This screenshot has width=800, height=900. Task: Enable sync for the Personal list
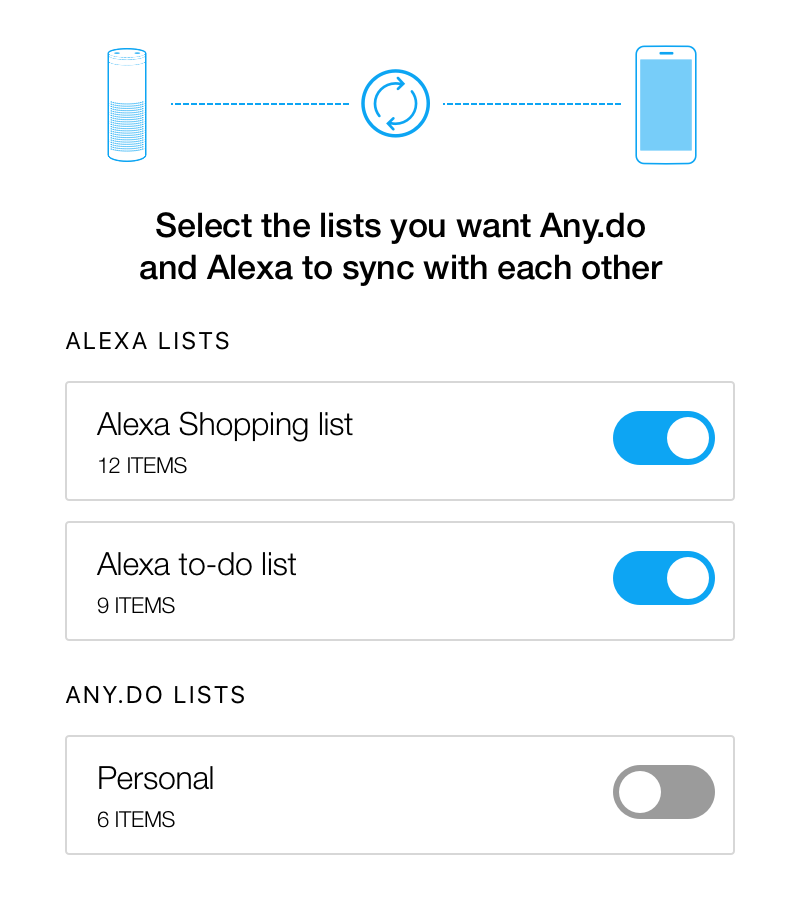pyautogui.click(x=663, y=793)
